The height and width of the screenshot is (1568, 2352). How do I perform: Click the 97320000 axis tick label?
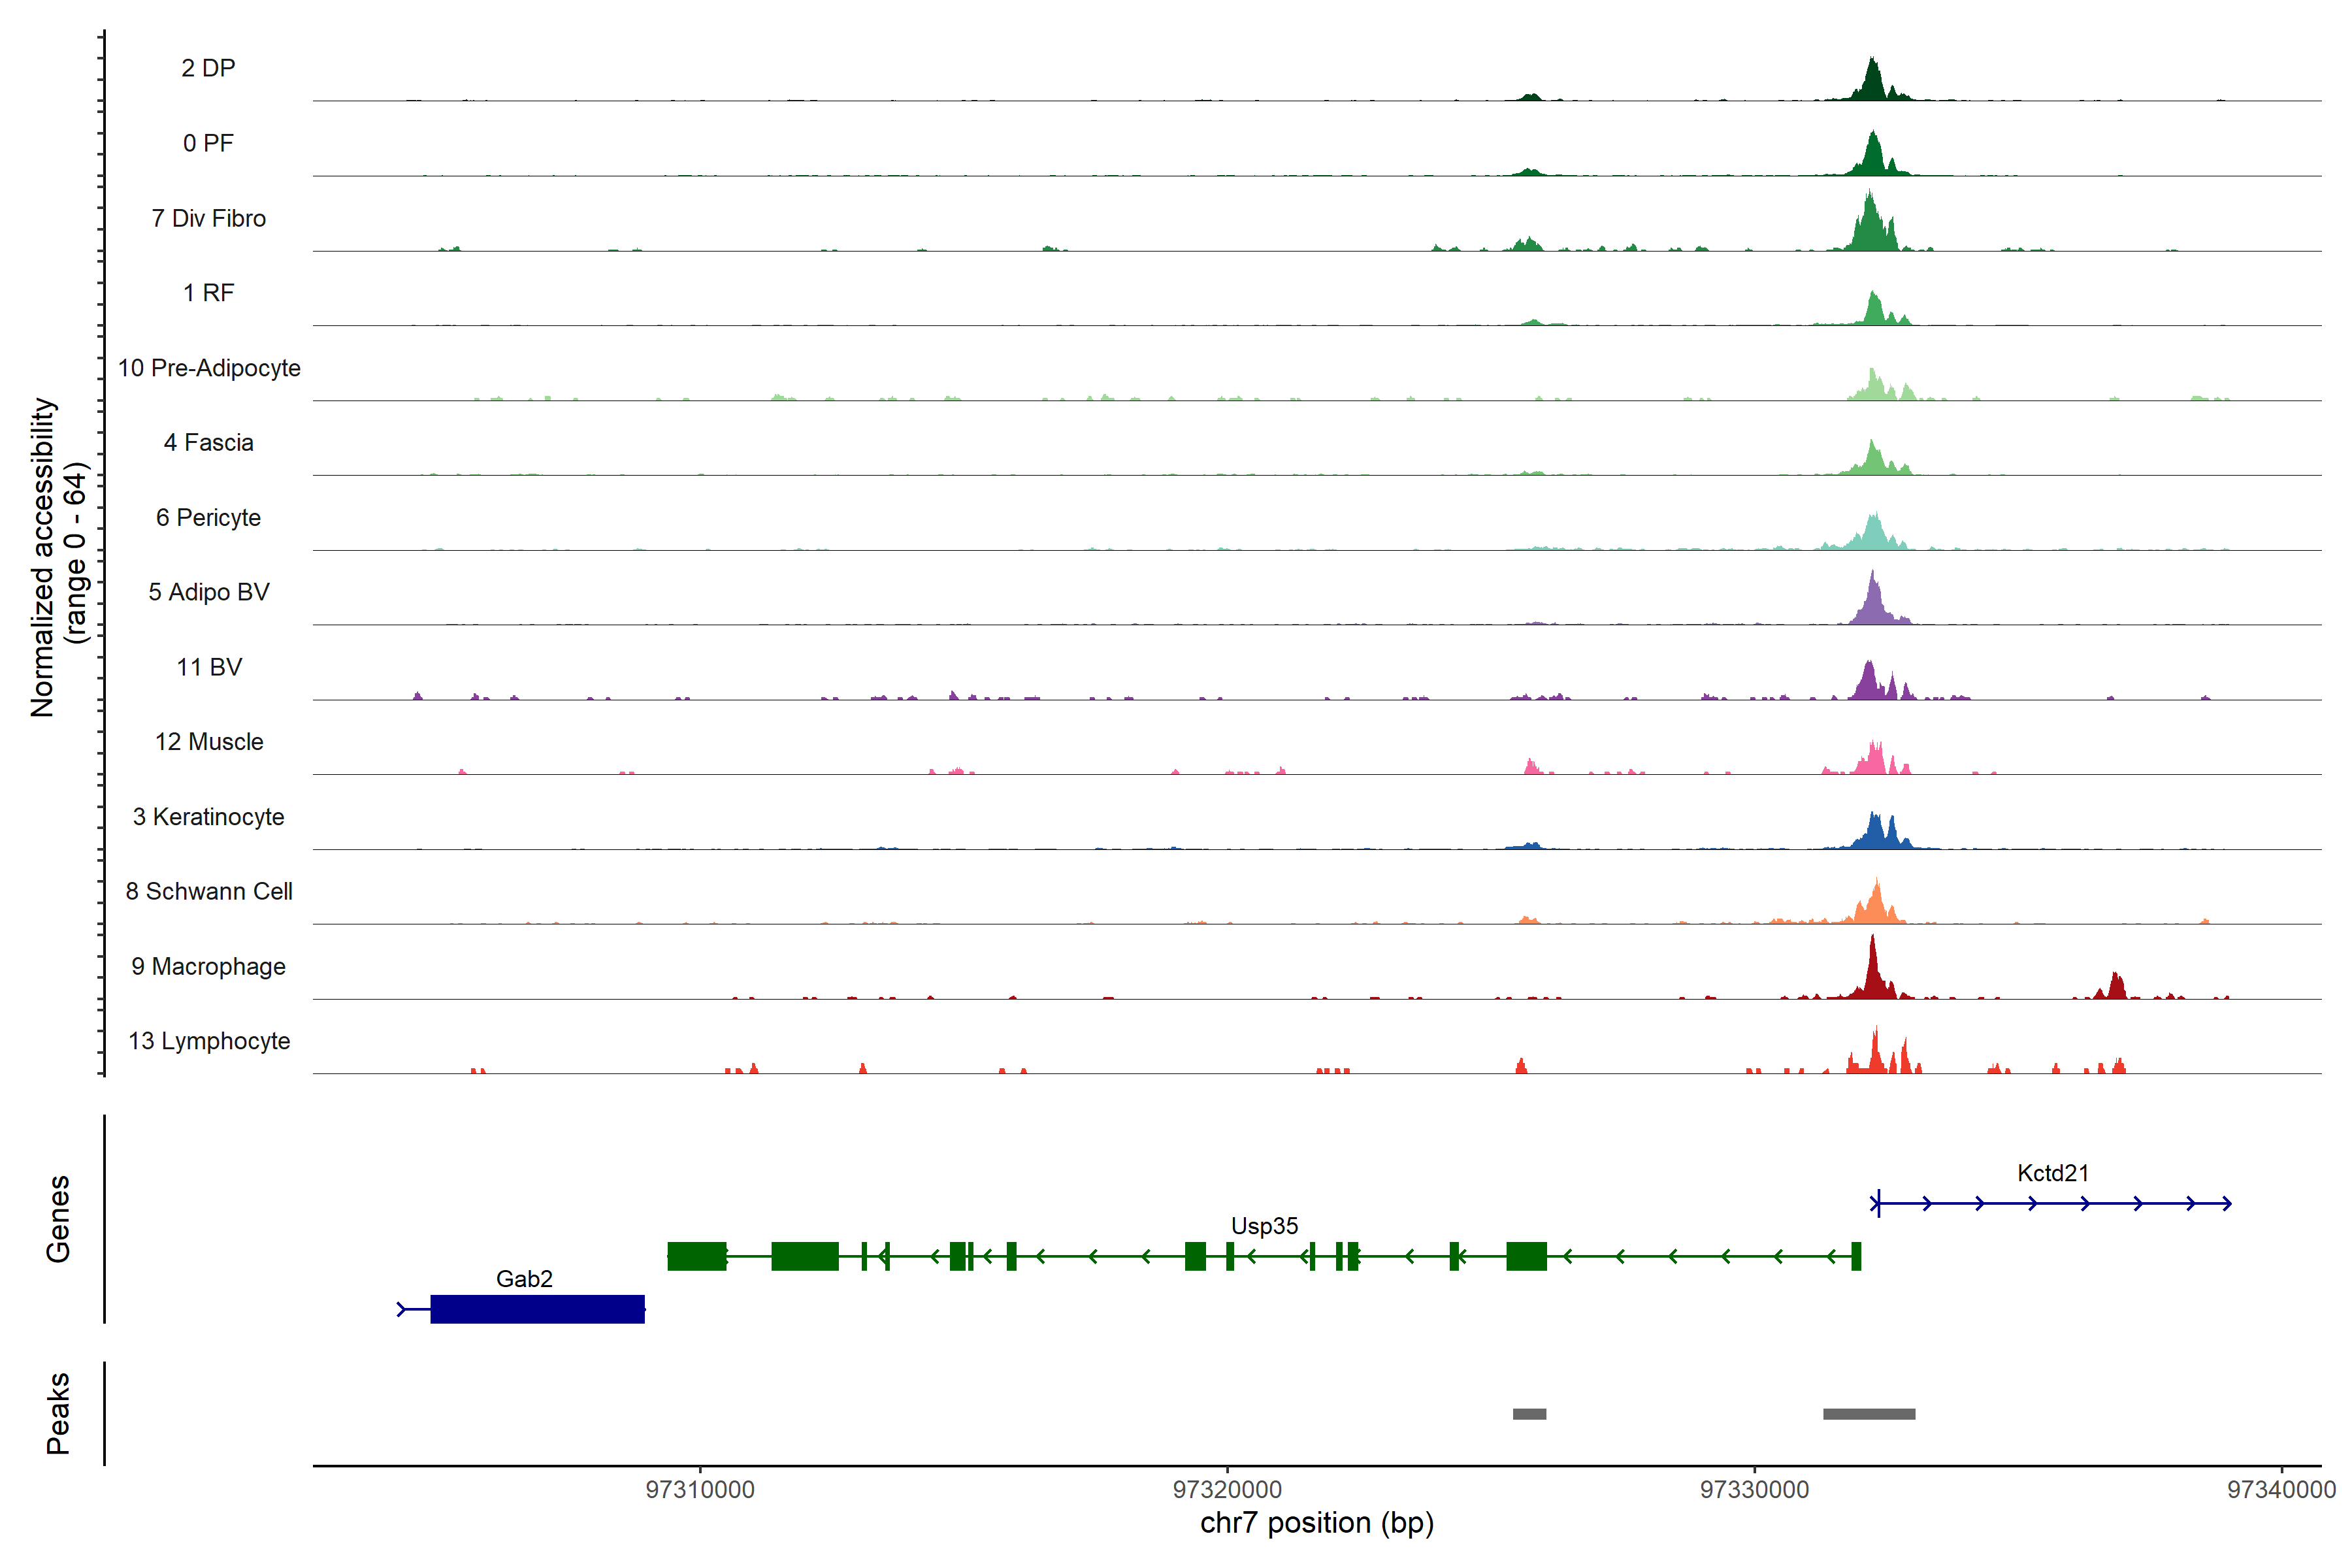pyautogui.click(x=1227, y=1490)
